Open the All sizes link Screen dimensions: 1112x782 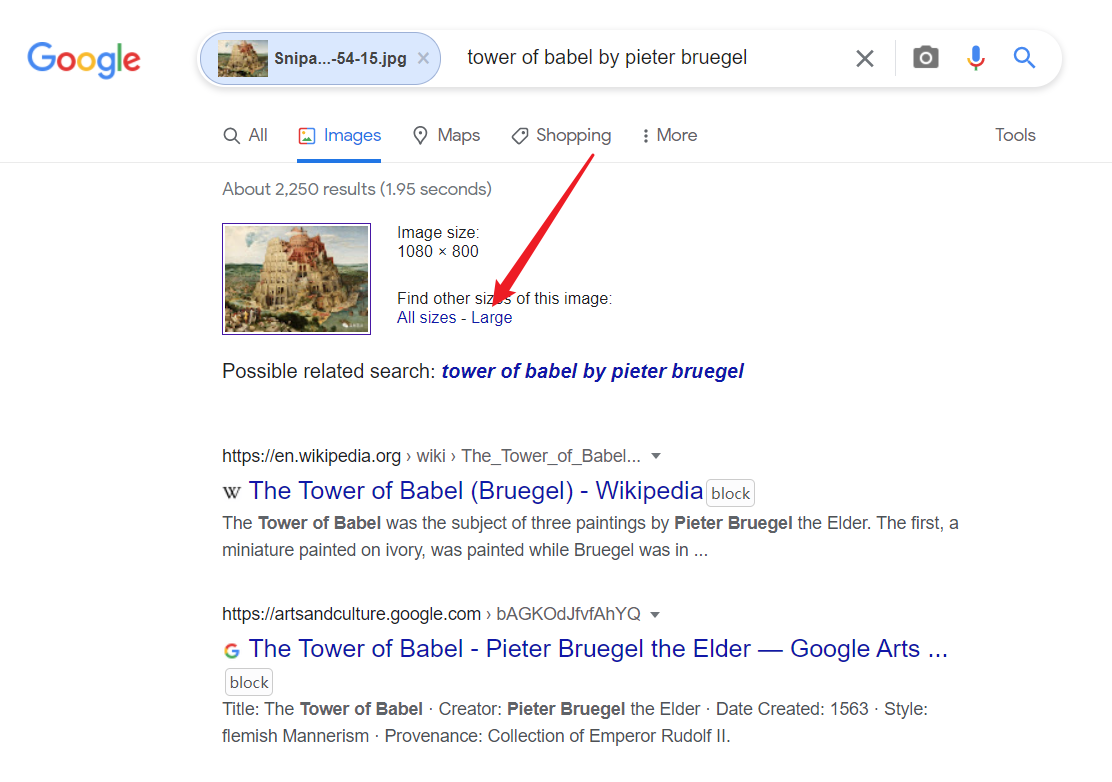click(426, 318)
